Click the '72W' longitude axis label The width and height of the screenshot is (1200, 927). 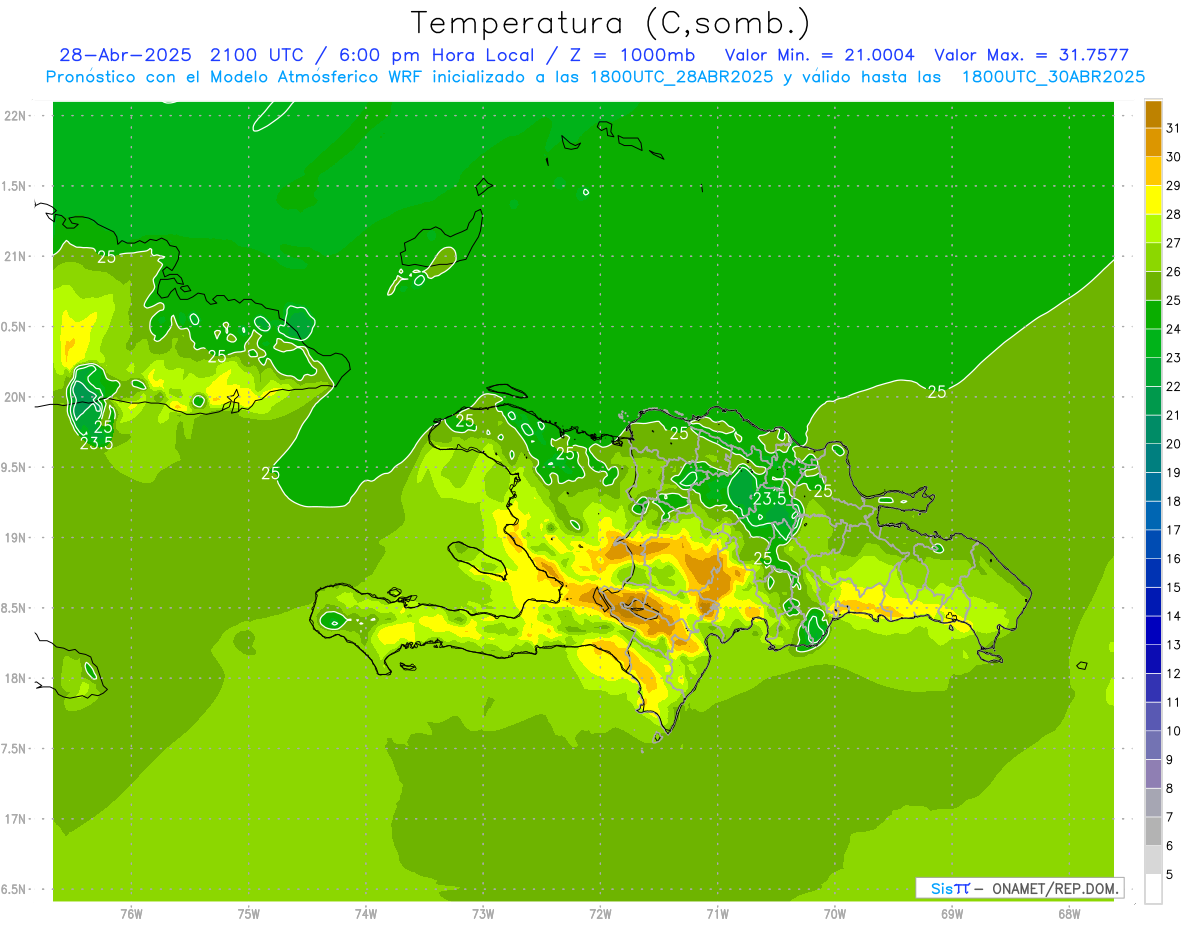tap(600, 913)
